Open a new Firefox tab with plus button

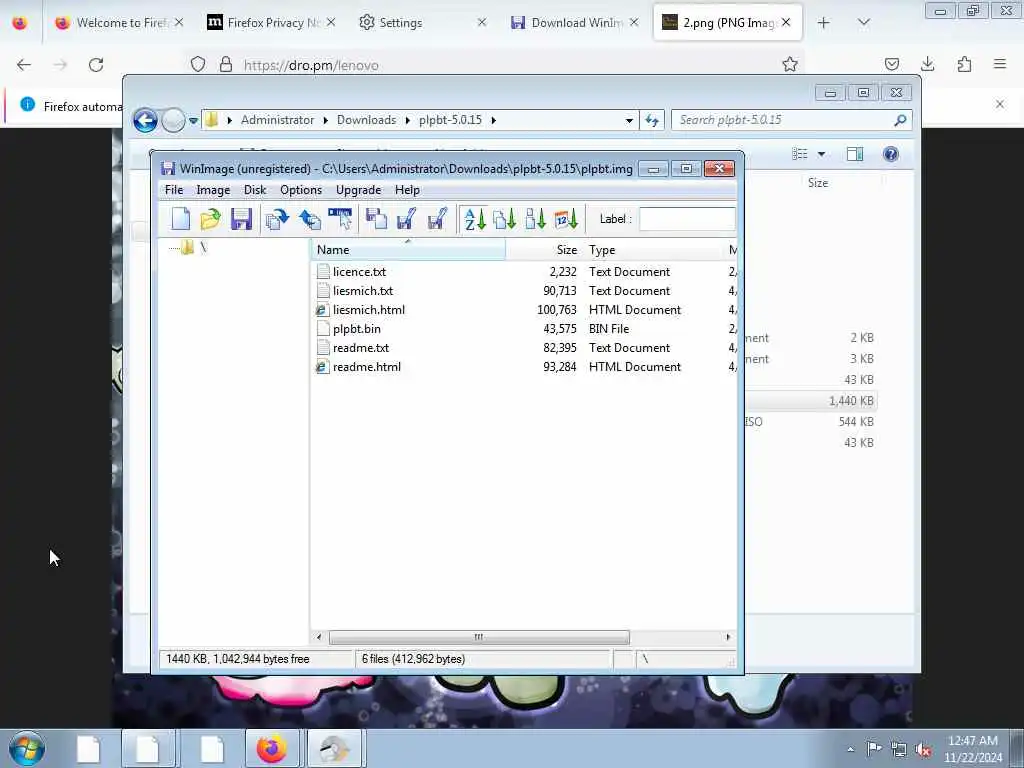824,23
